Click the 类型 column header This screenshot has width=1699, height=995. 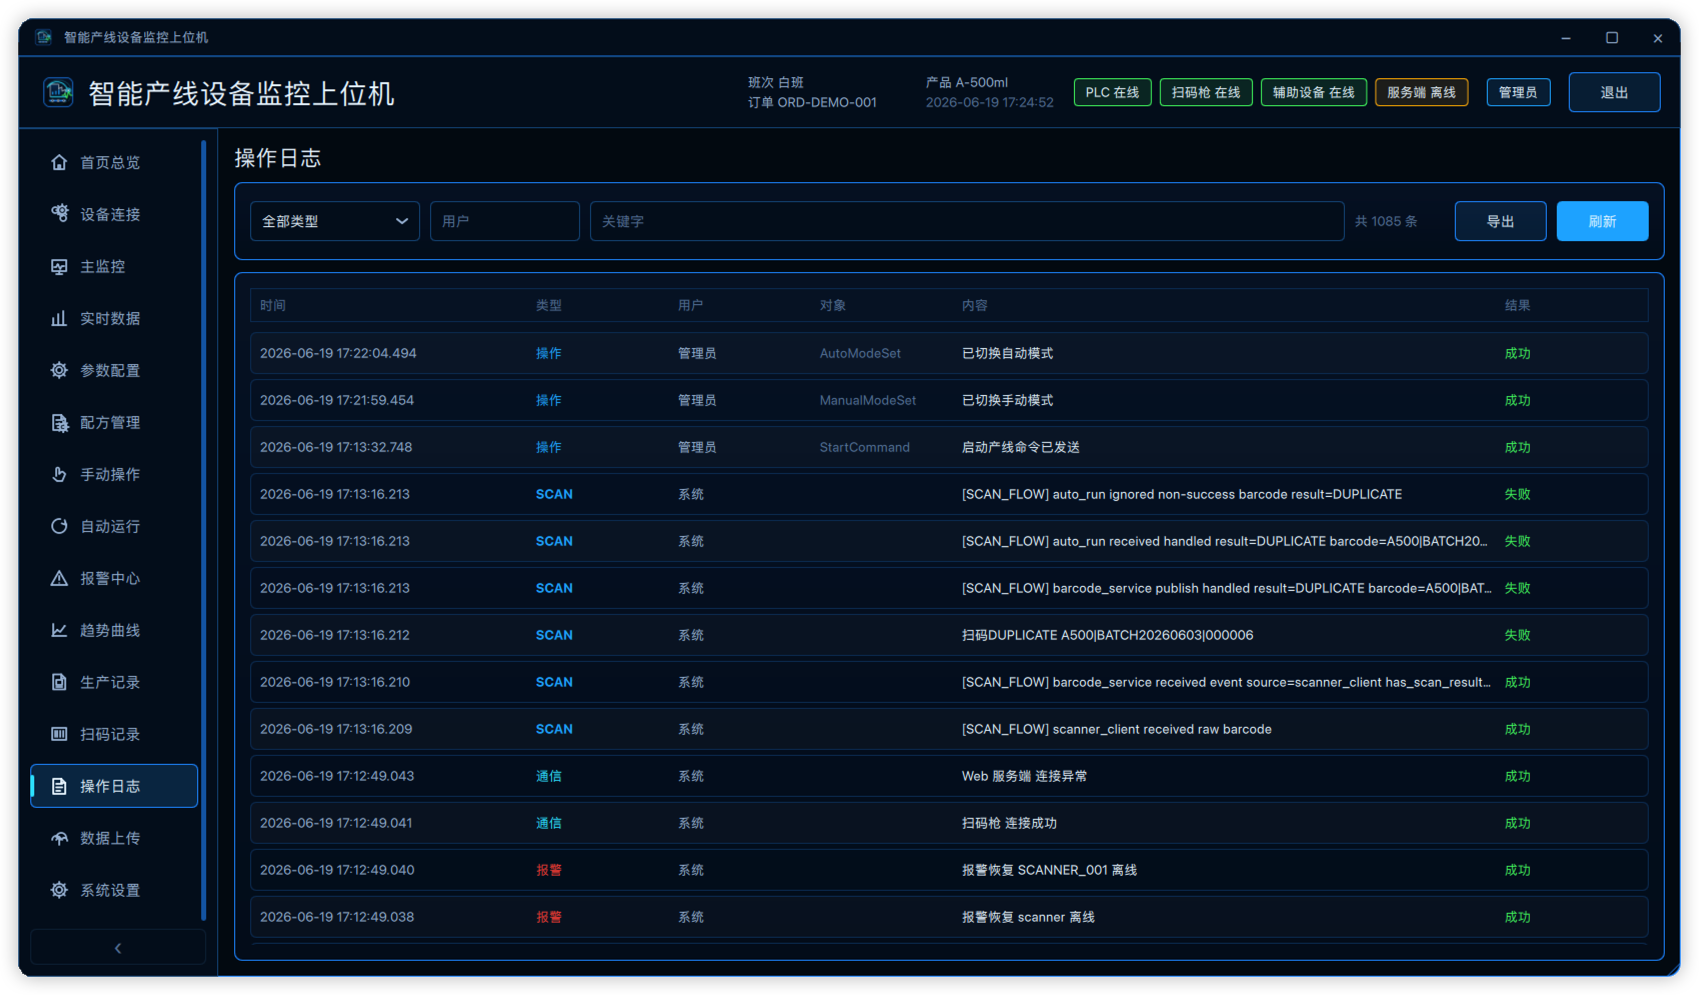point(548,305)
